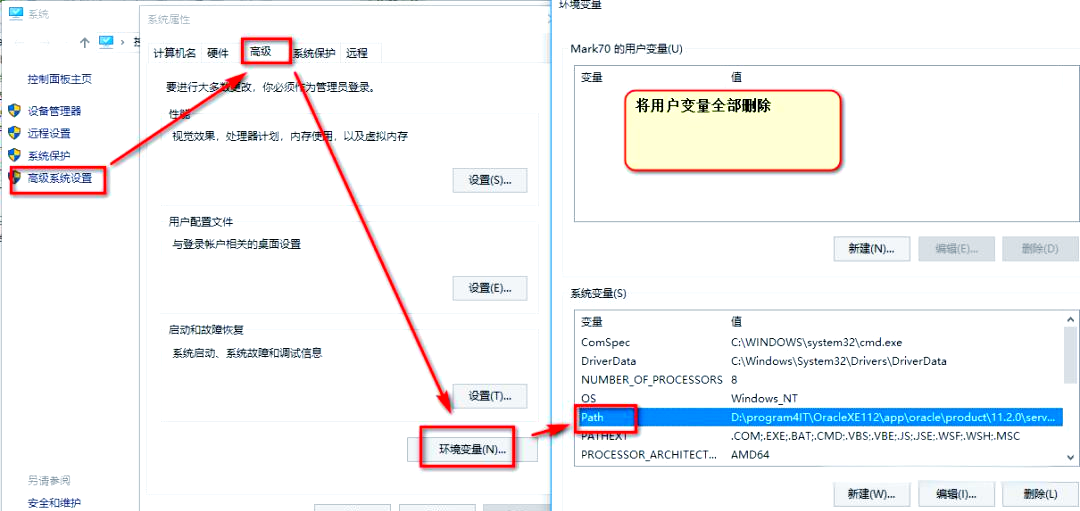Click 新建(N)... for user variables
This screenshot has width=1080, height=511.
871,249
